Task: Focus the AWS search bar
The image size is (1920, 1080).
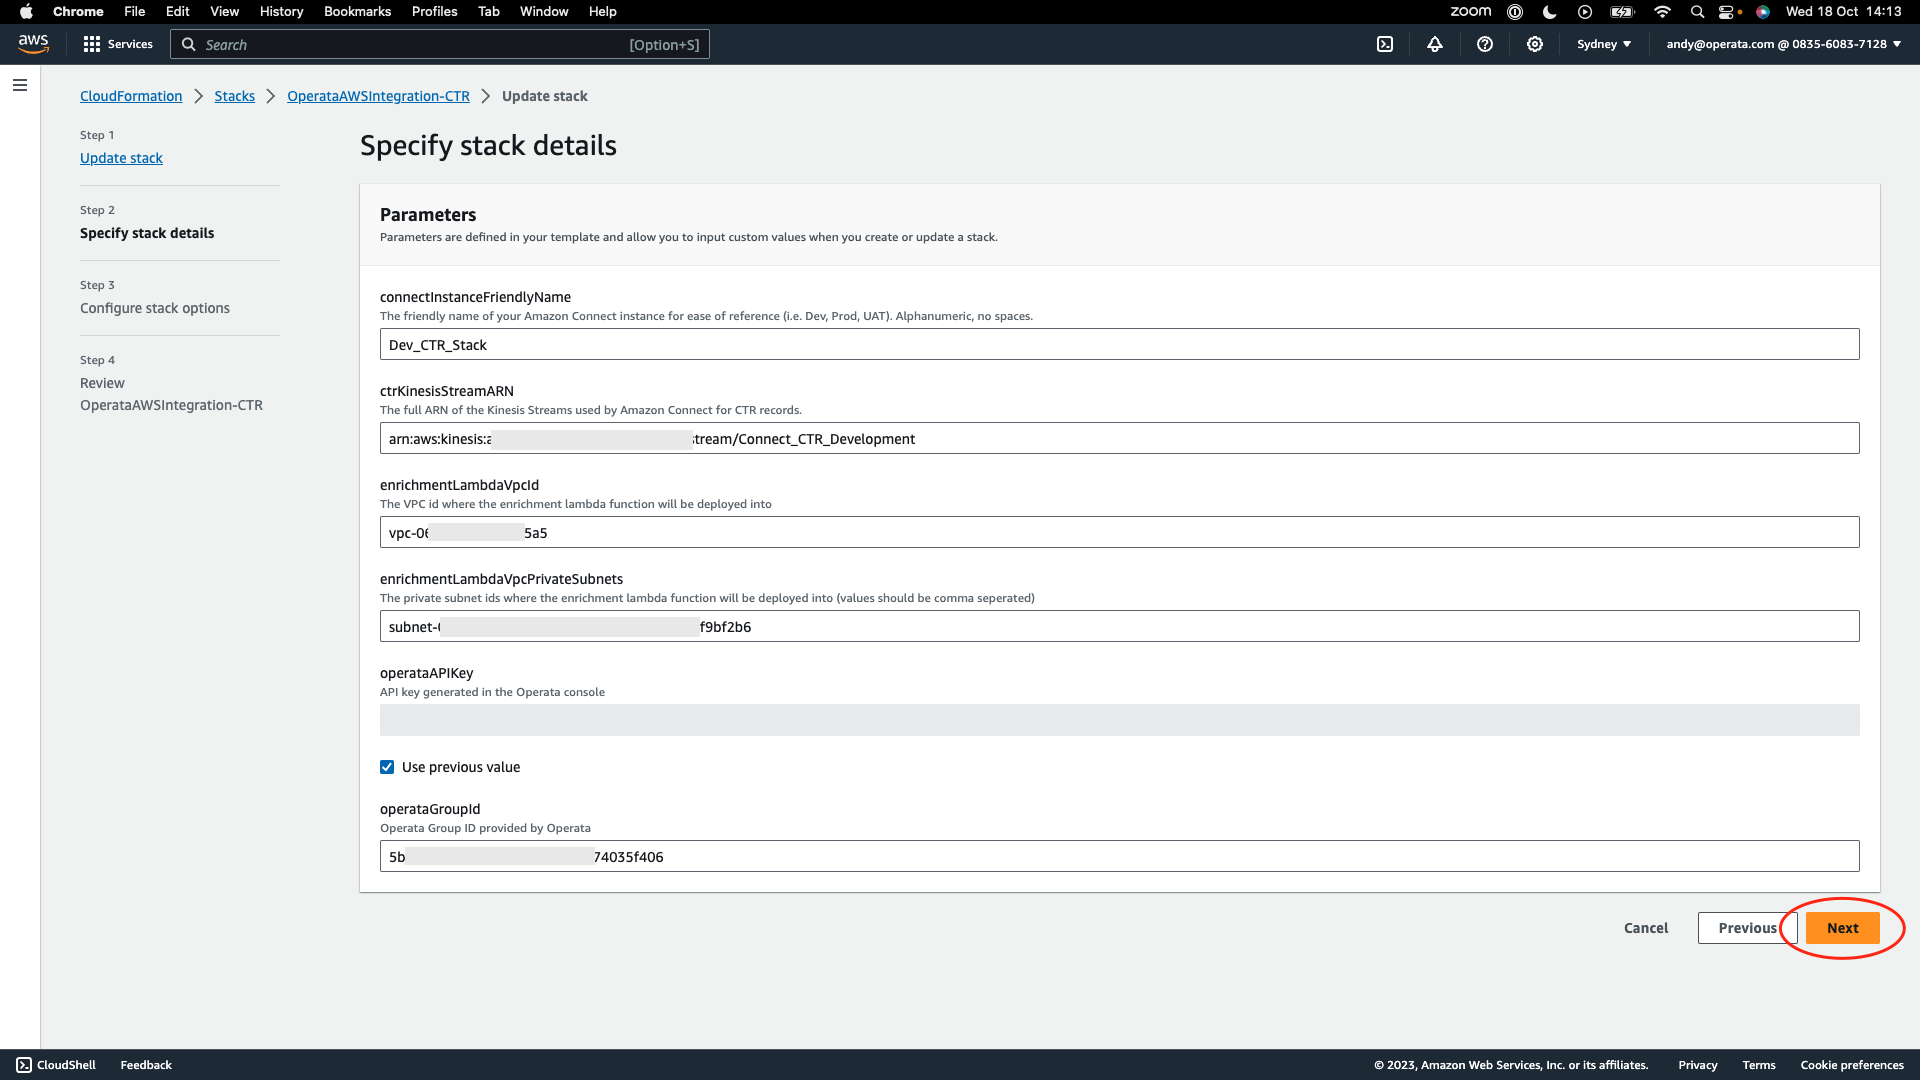Action: (440, 44)
